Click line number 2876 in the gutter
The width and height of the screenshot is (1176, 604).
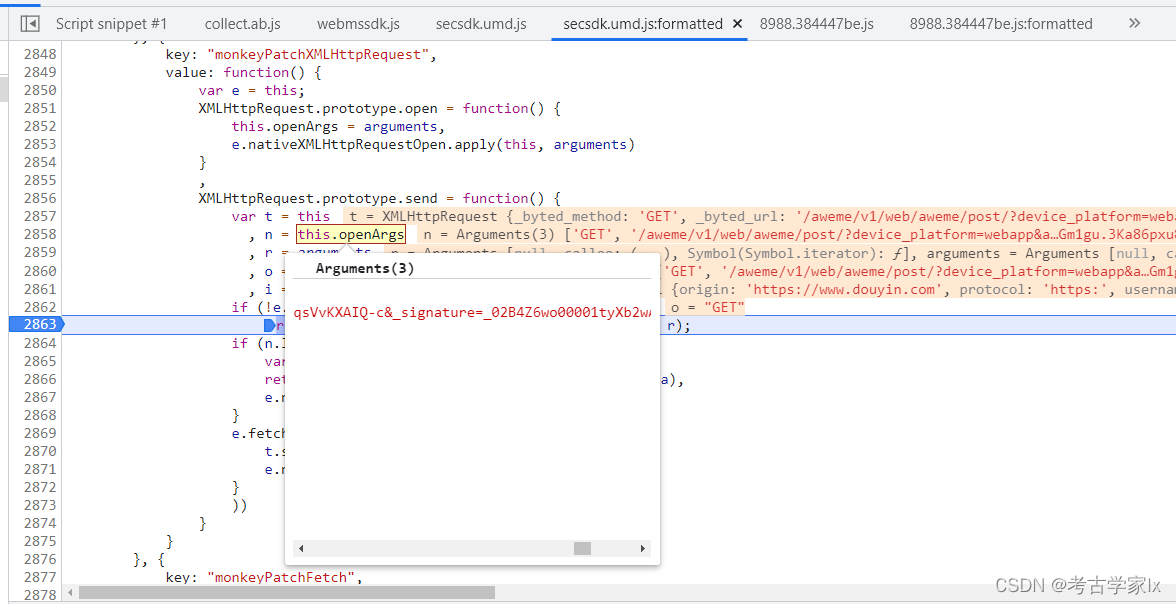tap(40, 559)
